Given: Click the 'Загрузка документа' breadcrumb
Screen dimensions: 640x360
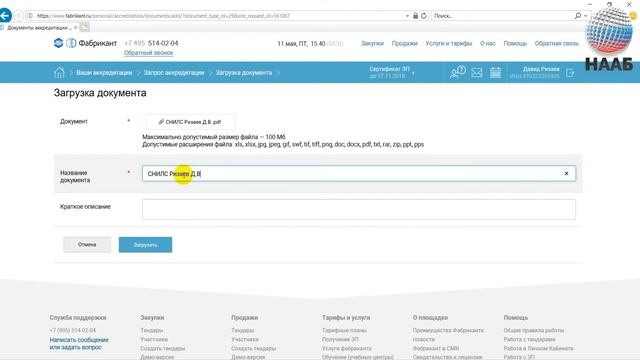Looking at the screenshot, I should [244, 73].
